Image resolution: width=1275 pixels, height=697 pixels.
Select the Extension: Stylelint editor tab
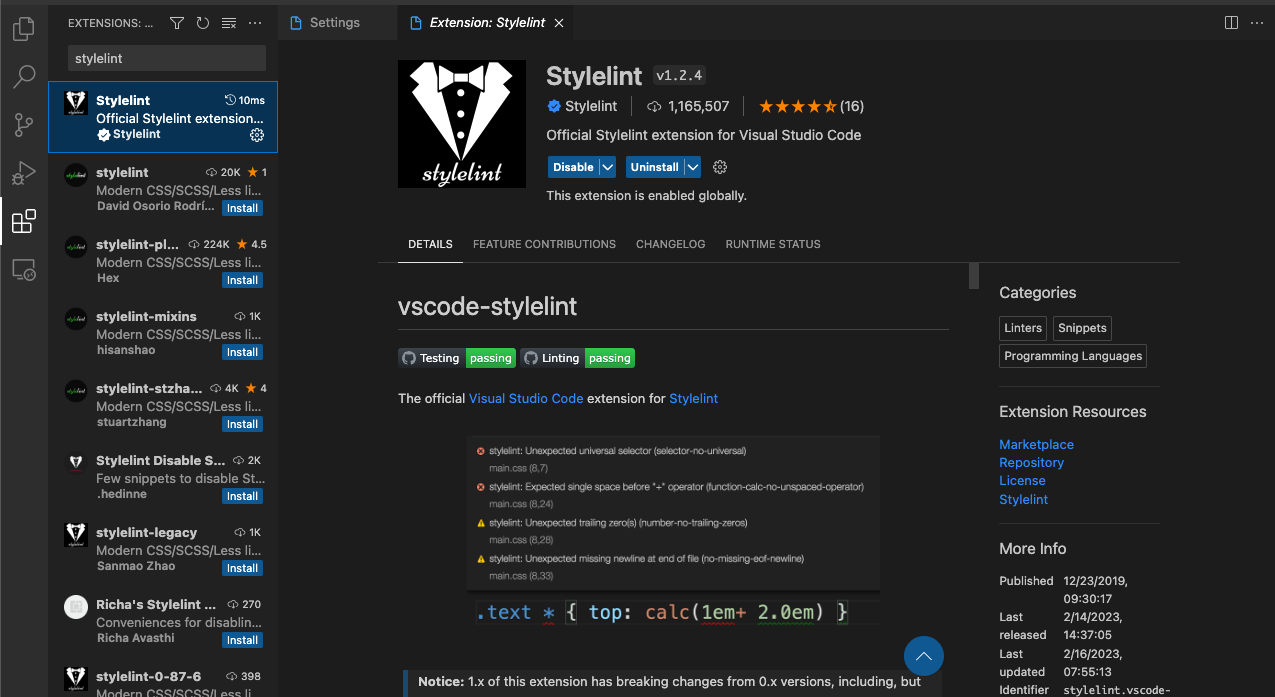click(x=487, y=22)
